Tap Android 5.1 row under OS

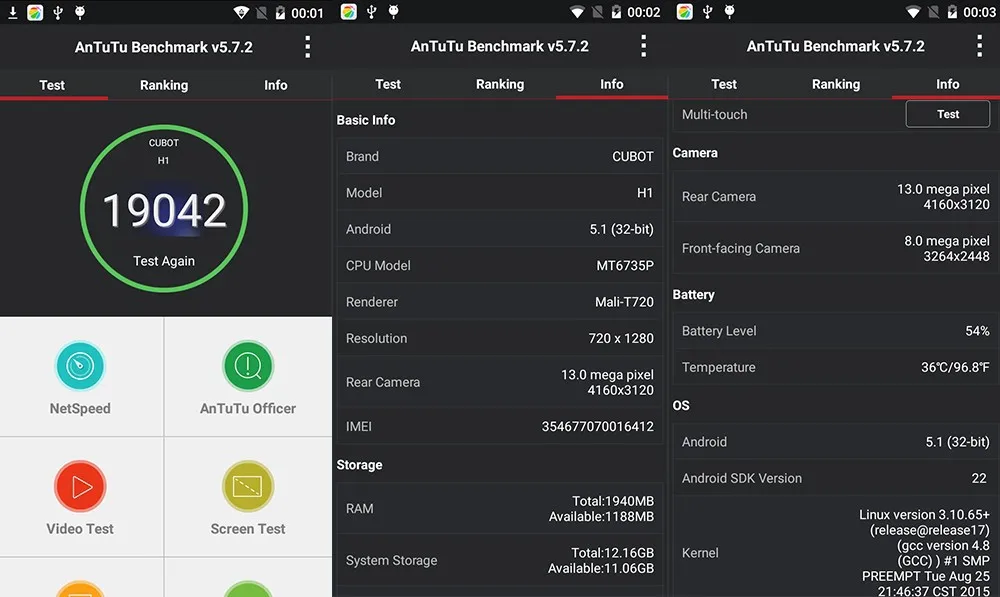836,441
